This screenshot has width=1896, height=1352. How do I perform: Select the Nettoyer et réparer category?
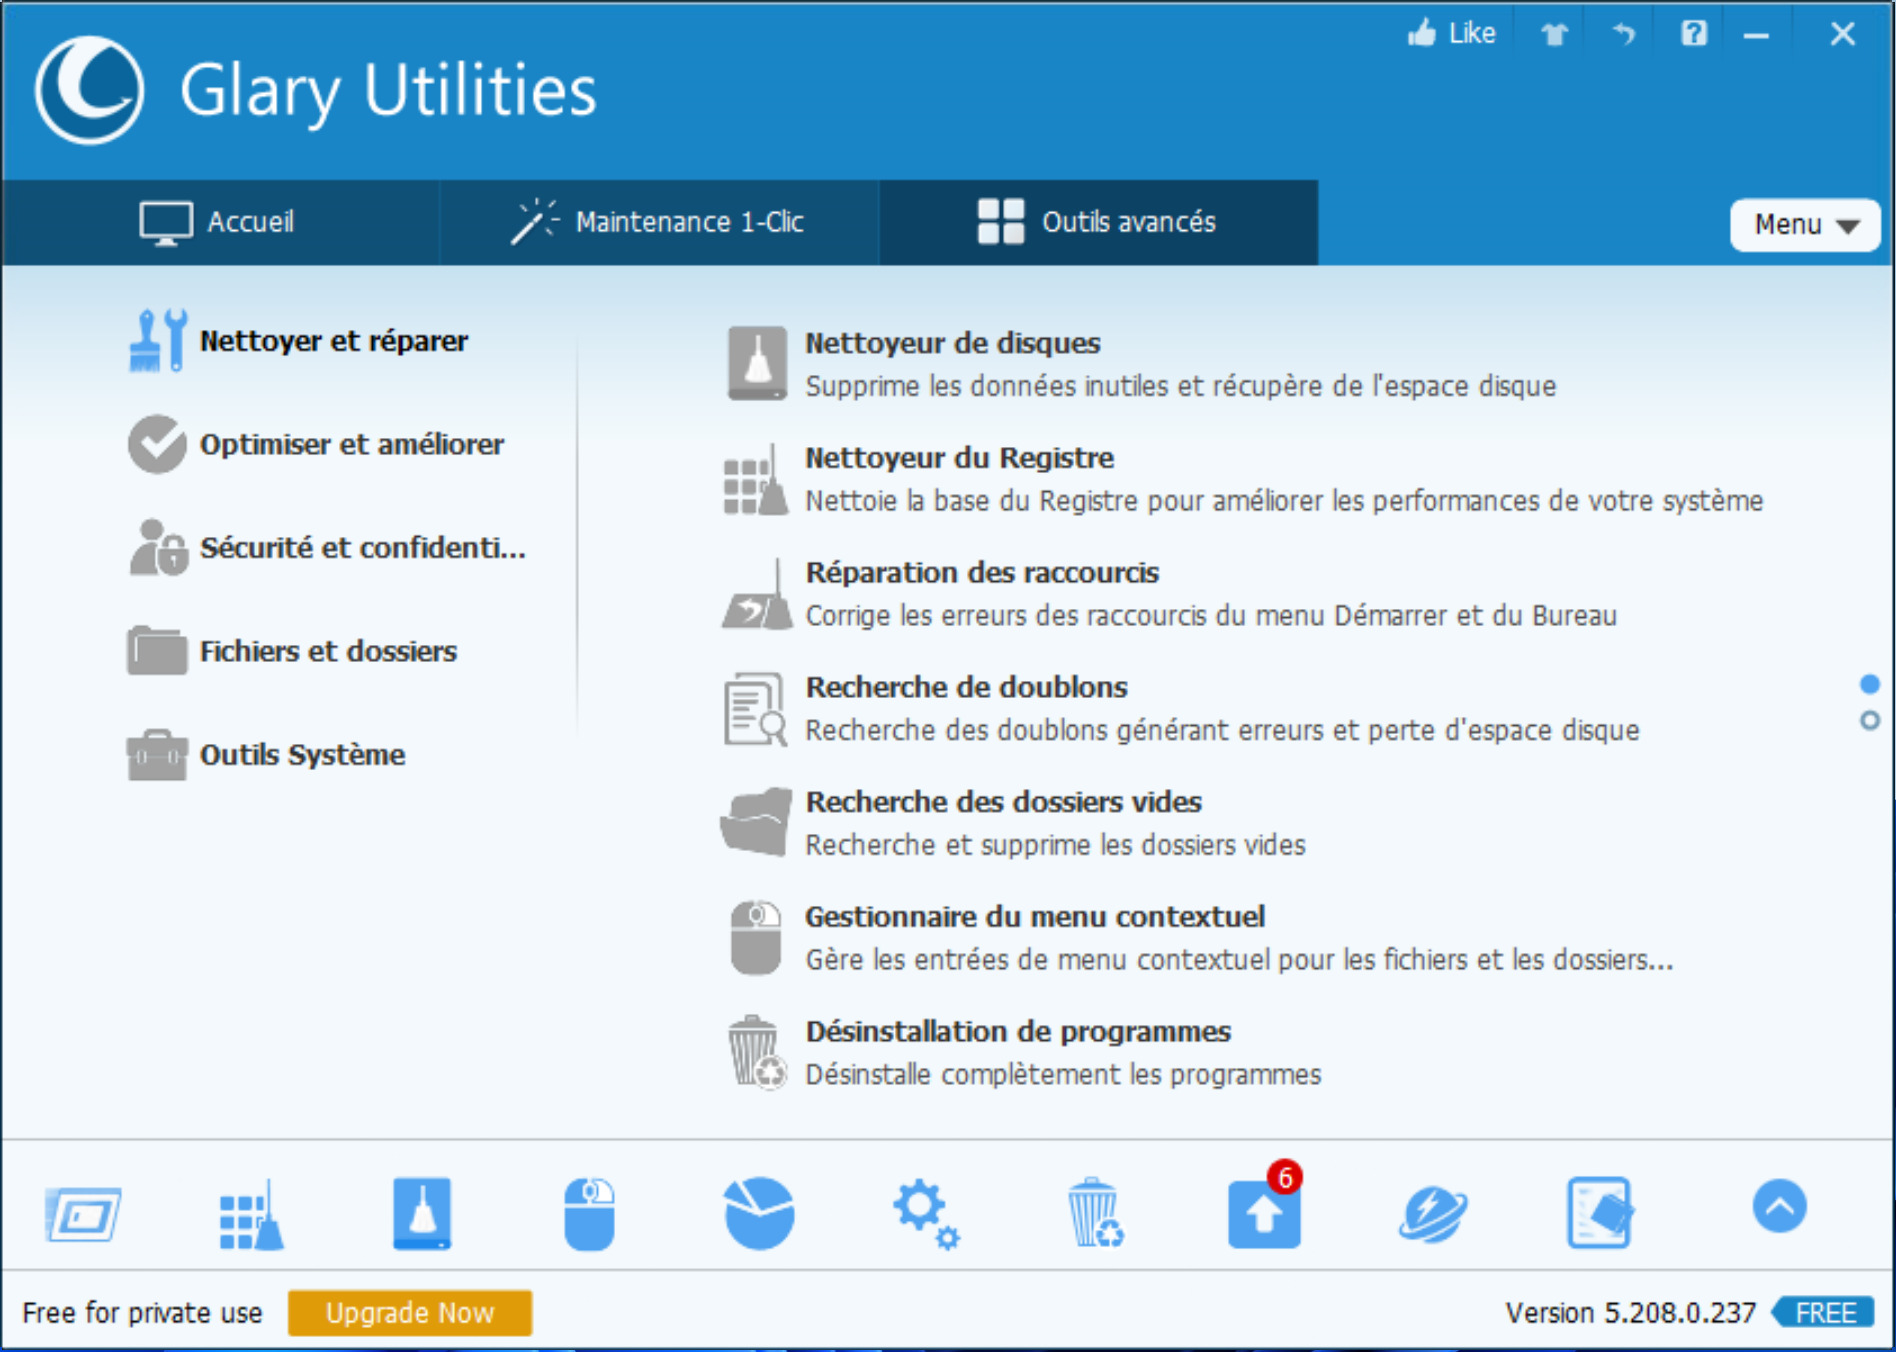coord(299,341)
